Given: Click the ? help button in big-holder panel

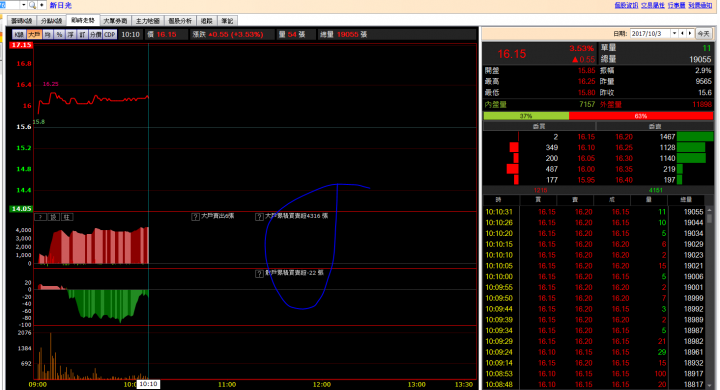Looking at the screenshot, I should click(x=41, y=217).
